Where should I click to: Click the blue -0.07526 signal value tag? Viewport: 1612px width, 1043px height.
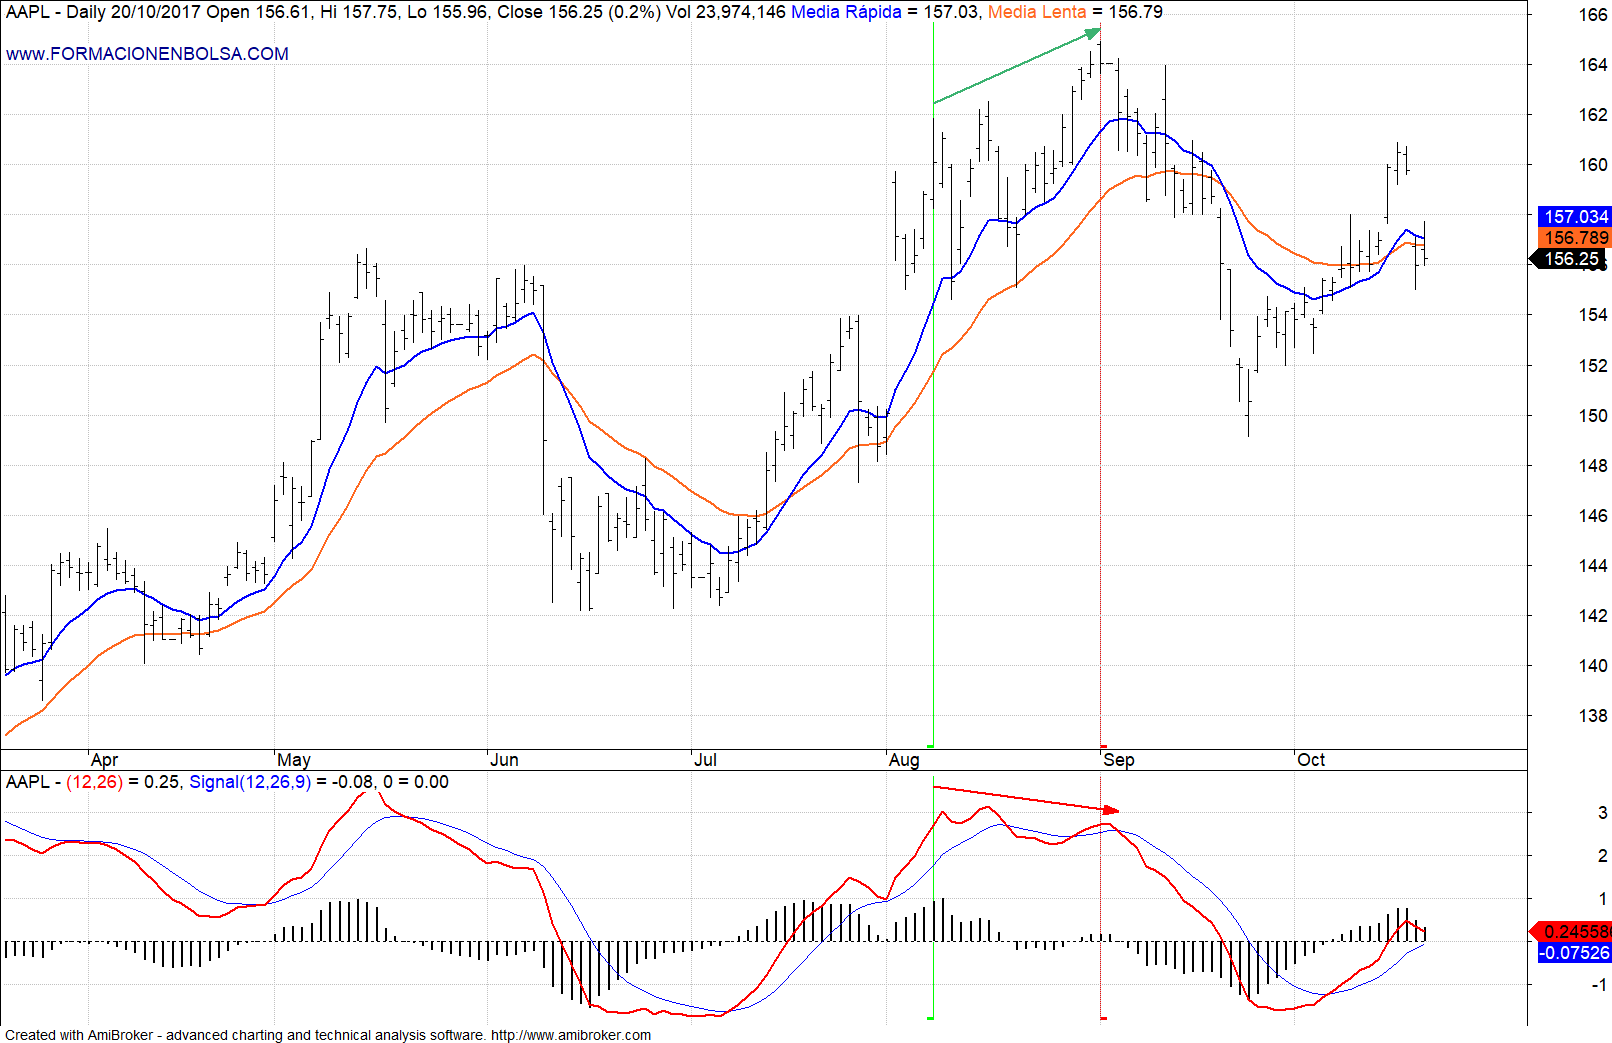1574,953
